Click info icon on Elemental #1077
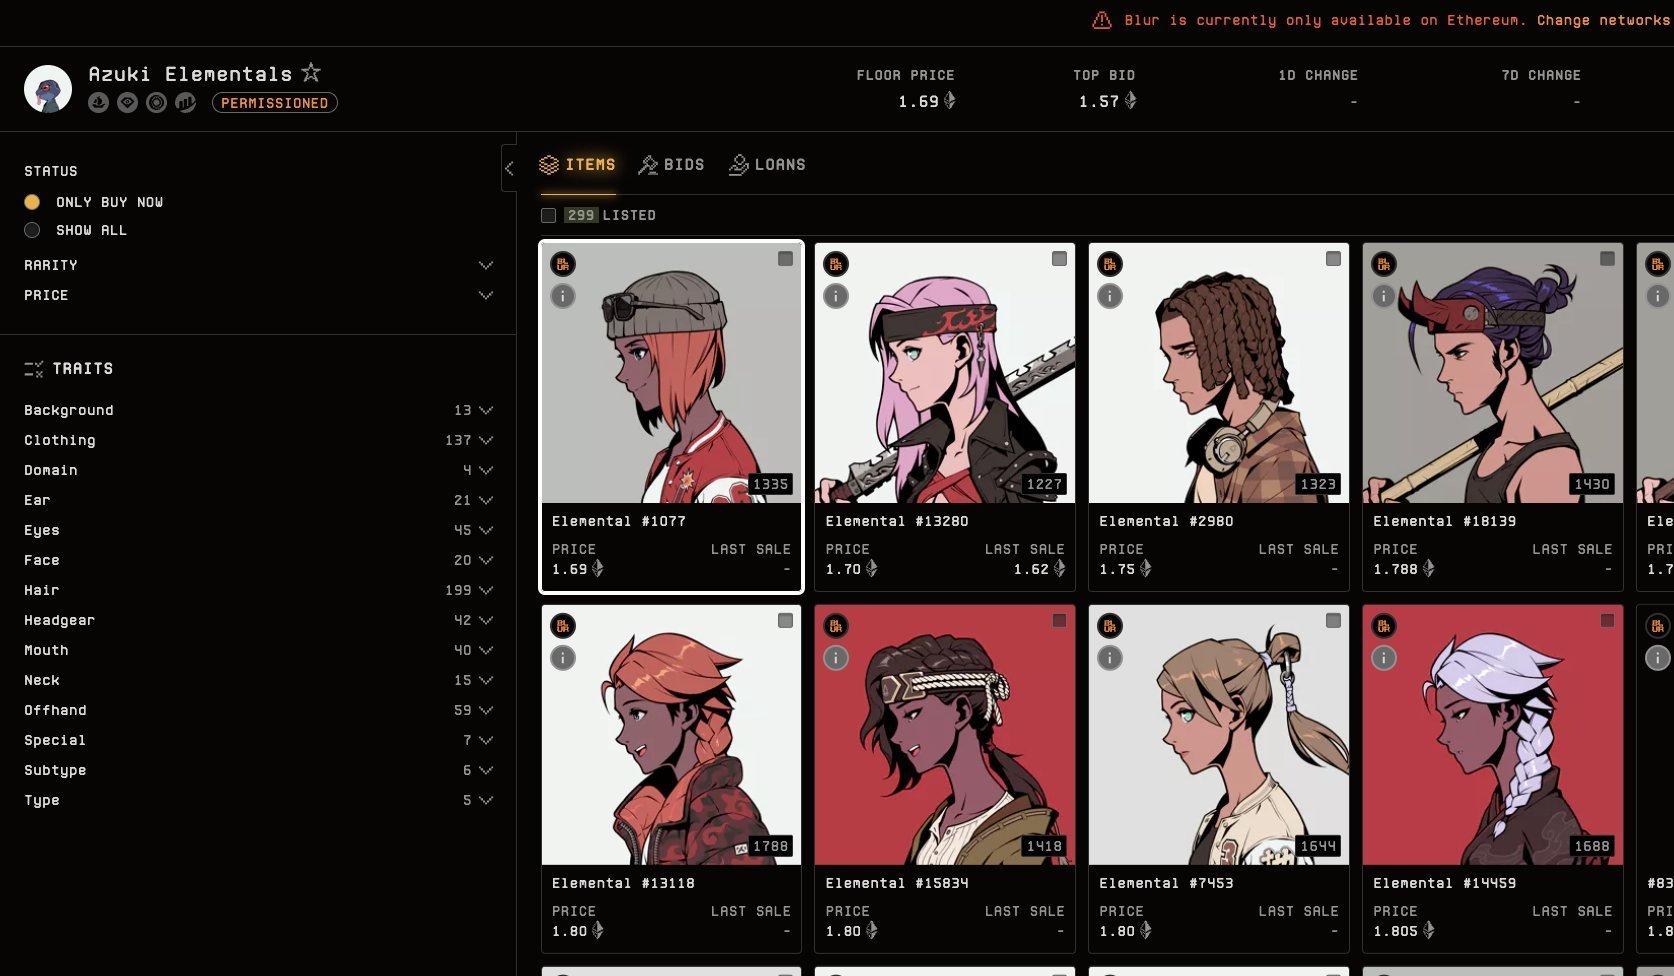Image resolution: width=1674 pixels, height=976 pixels. [x=563, y=296]
